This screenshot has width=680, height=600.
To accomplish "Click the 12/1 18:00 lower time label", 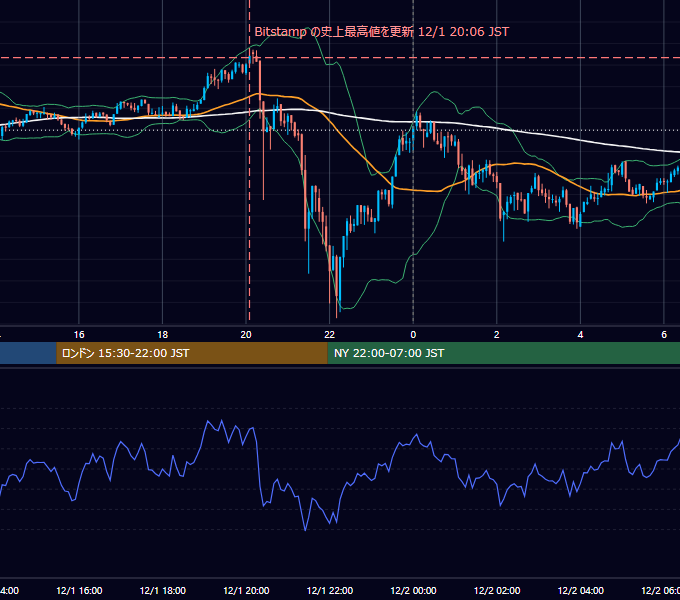I will pos(163,590).
